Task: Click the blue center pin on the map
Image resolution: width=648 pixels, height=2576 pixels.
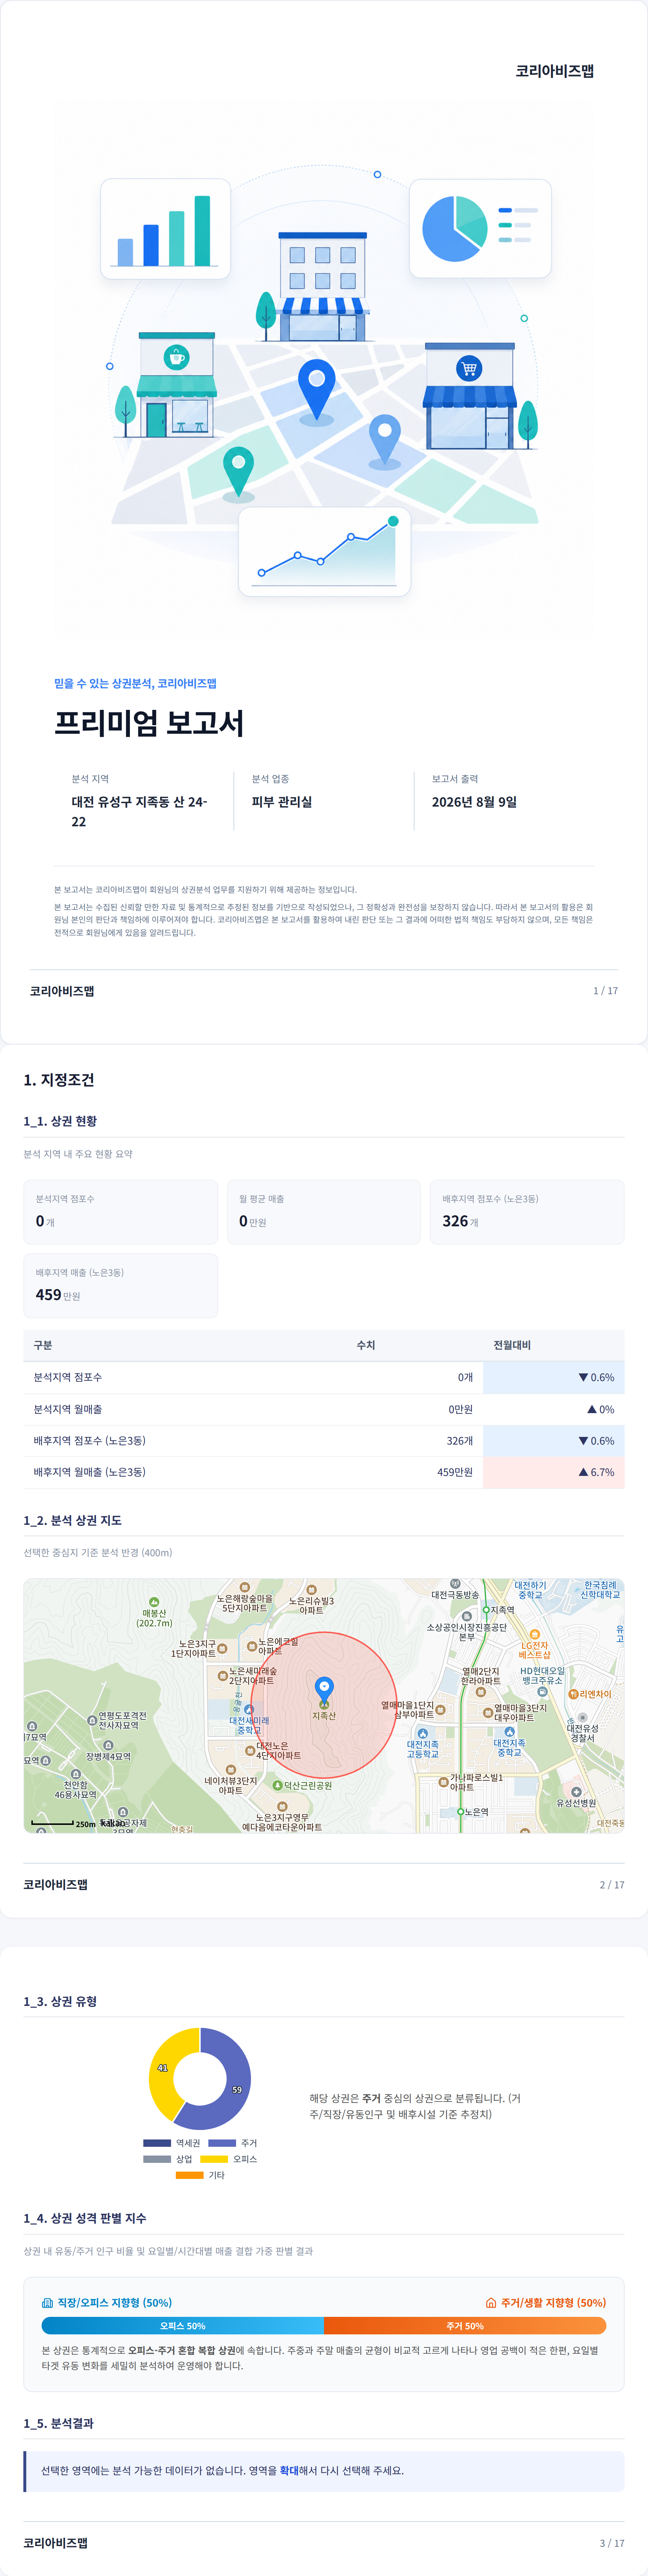Action: [324, 1689]
